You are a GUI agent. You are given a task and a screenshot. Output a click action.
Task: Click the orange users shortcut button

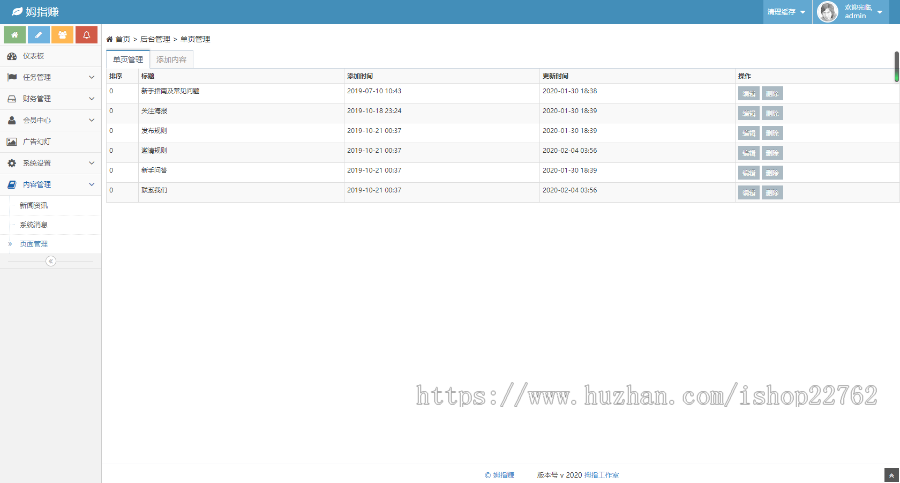coord(63,35)
